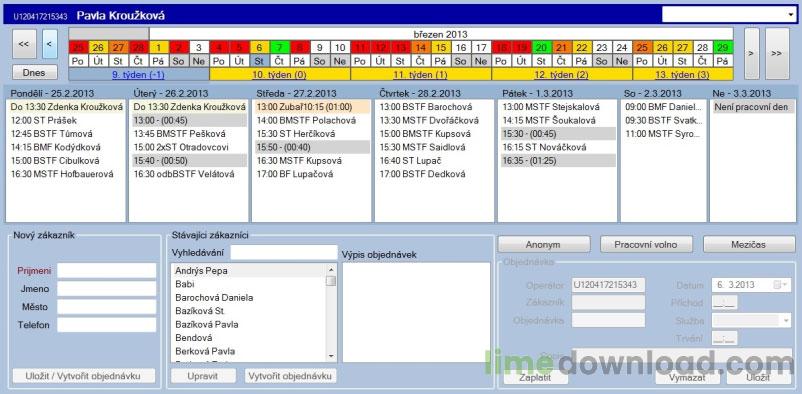Open Monday appointment 12:00 ST Prášek
802x394 pixels.
click(65, 121)
